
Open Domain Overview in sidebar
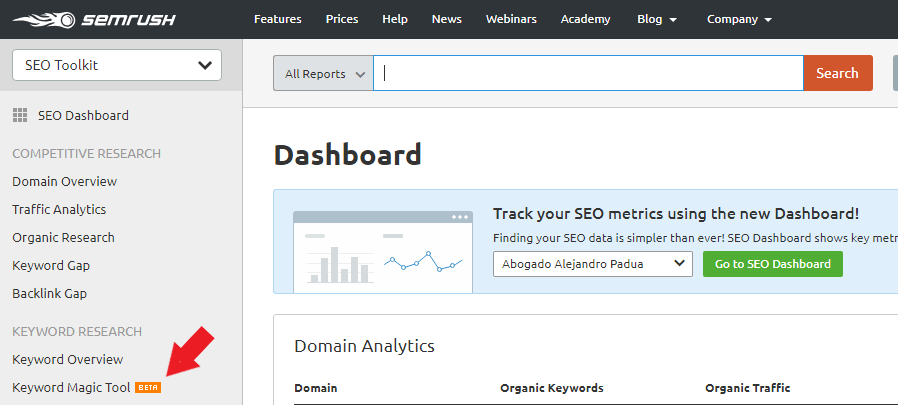65,182
